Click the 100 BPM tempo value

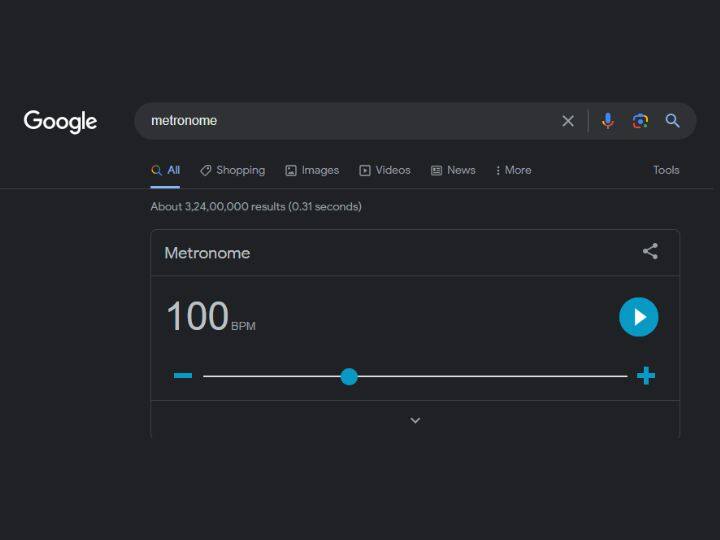pyautogui.click(x=211, y=316)
